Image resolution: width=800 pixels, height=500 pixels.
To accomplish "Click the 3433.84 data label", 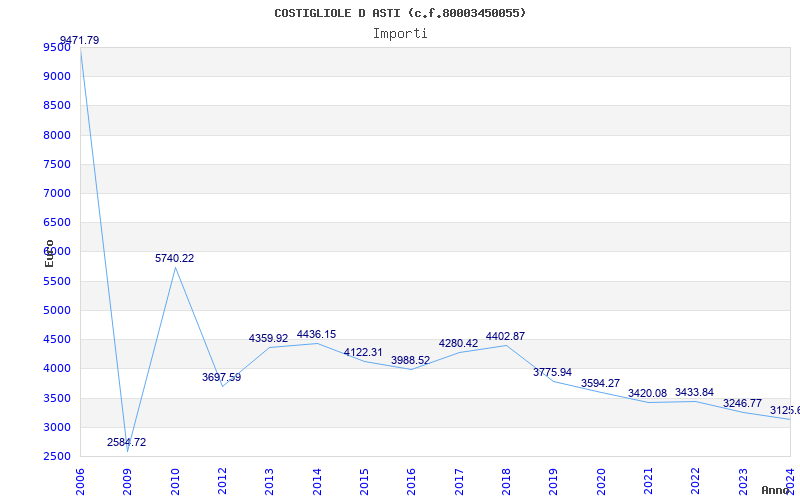I will (694, 392).
